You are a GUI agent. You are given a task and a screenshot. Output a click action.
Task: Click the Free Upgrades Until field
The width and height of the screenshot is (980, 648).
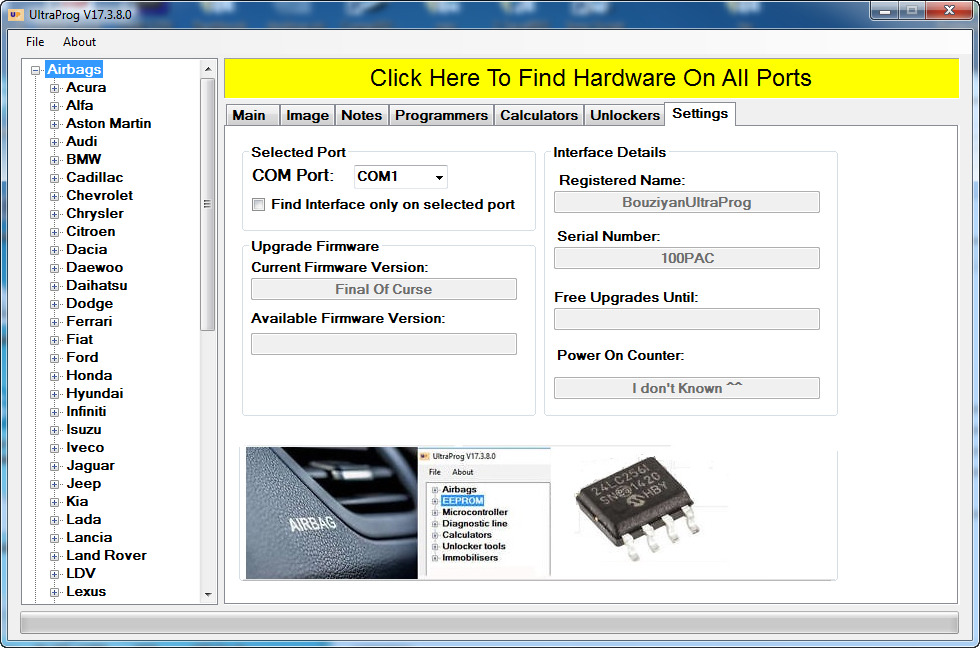[x=686, y=319]
